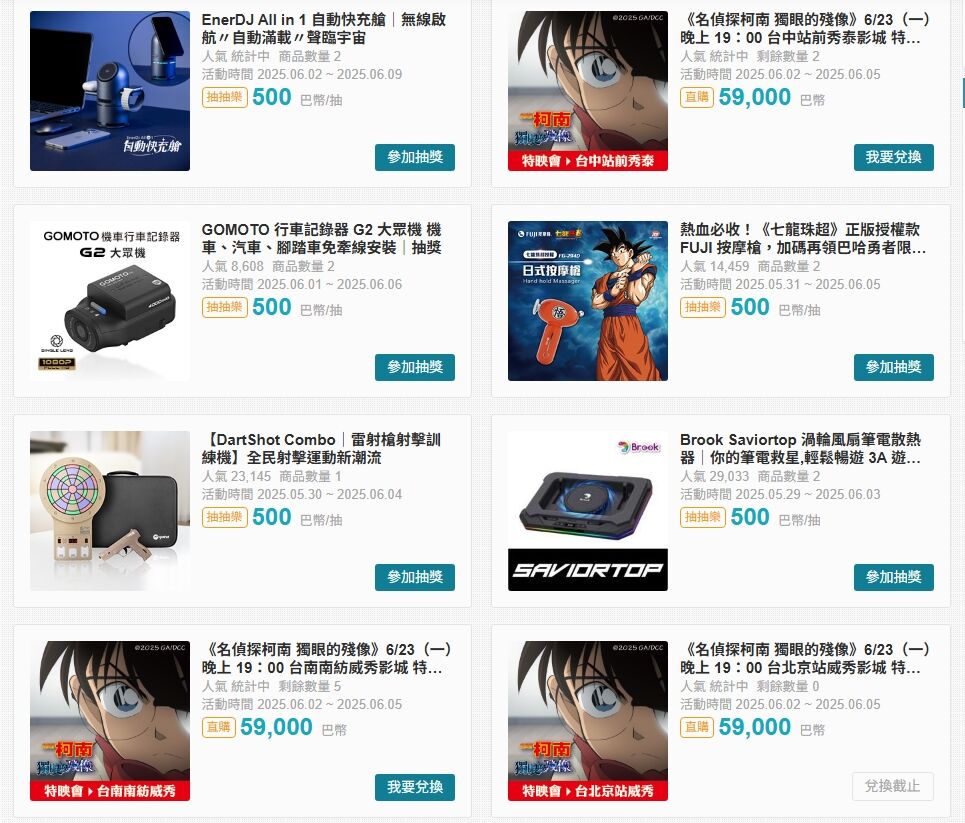Open the GOMOTO 行車記錄器 G2 title link
This screenshot has width=965, height=823.
point(322,238)
